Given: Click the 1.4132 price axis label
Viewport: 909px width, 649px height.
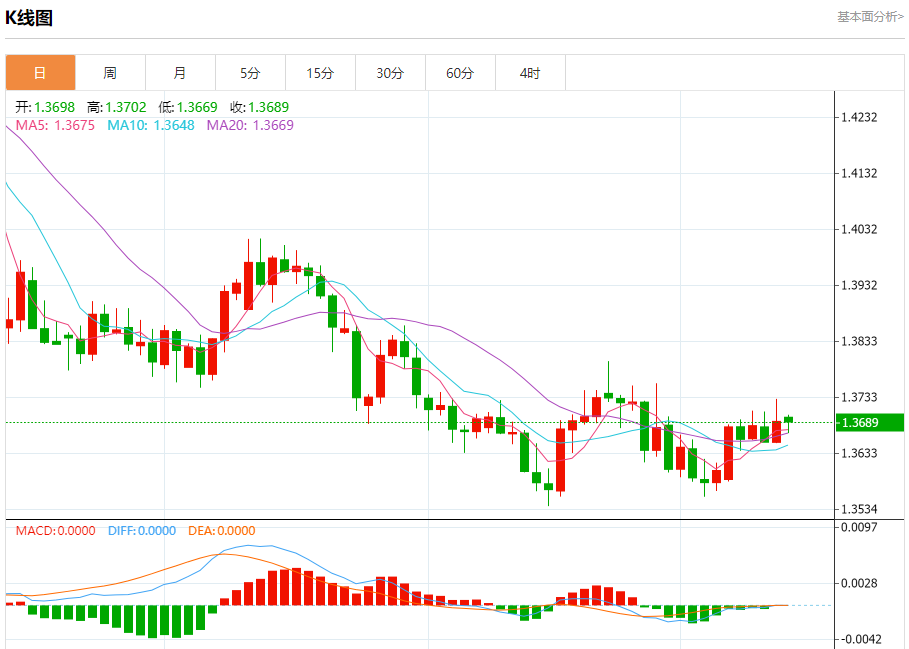Looking at the screenshot, I should pos(859,173).
